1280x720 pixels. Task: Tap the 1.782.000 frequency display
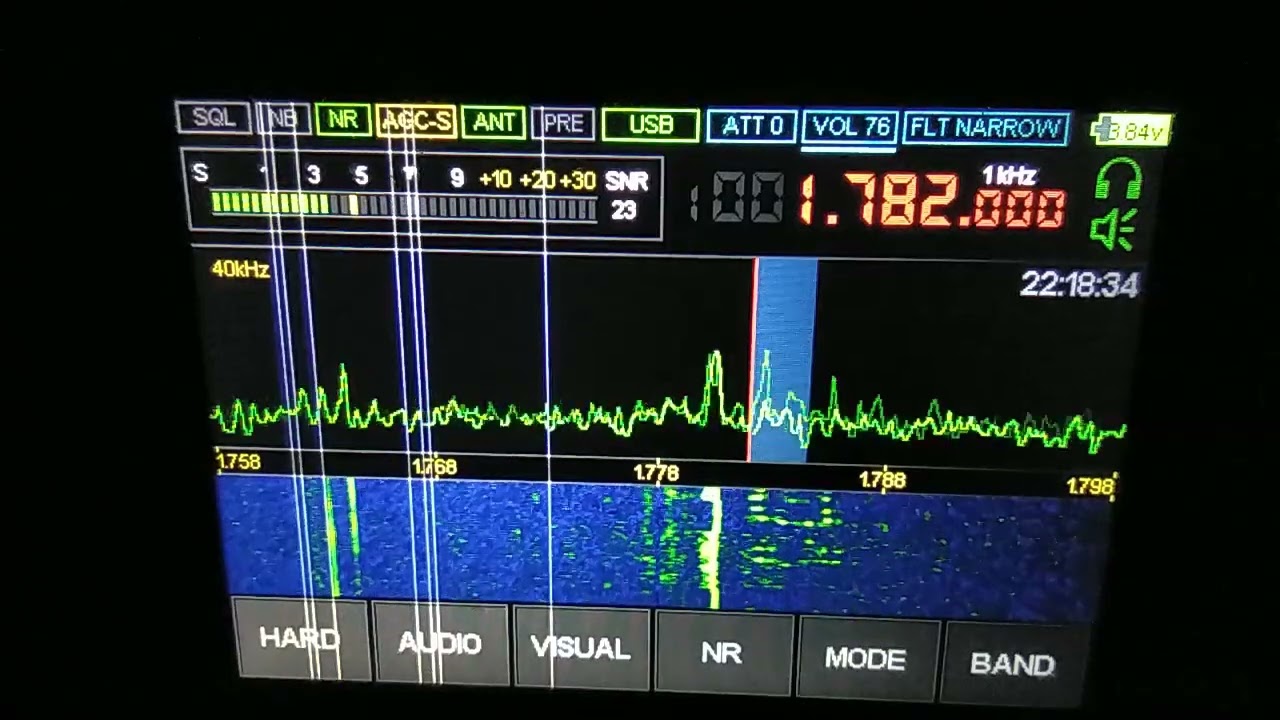pos(932,203)
